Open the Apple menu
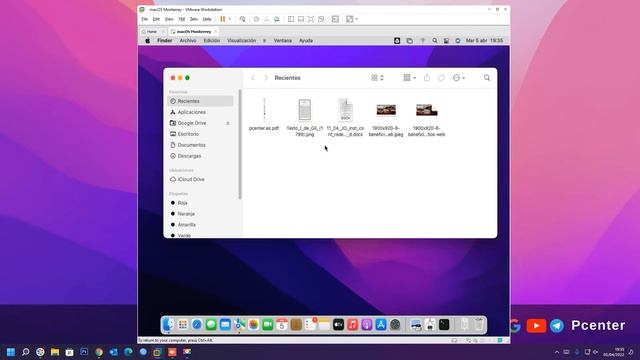 pyautogui.click(x=147, y=40)
